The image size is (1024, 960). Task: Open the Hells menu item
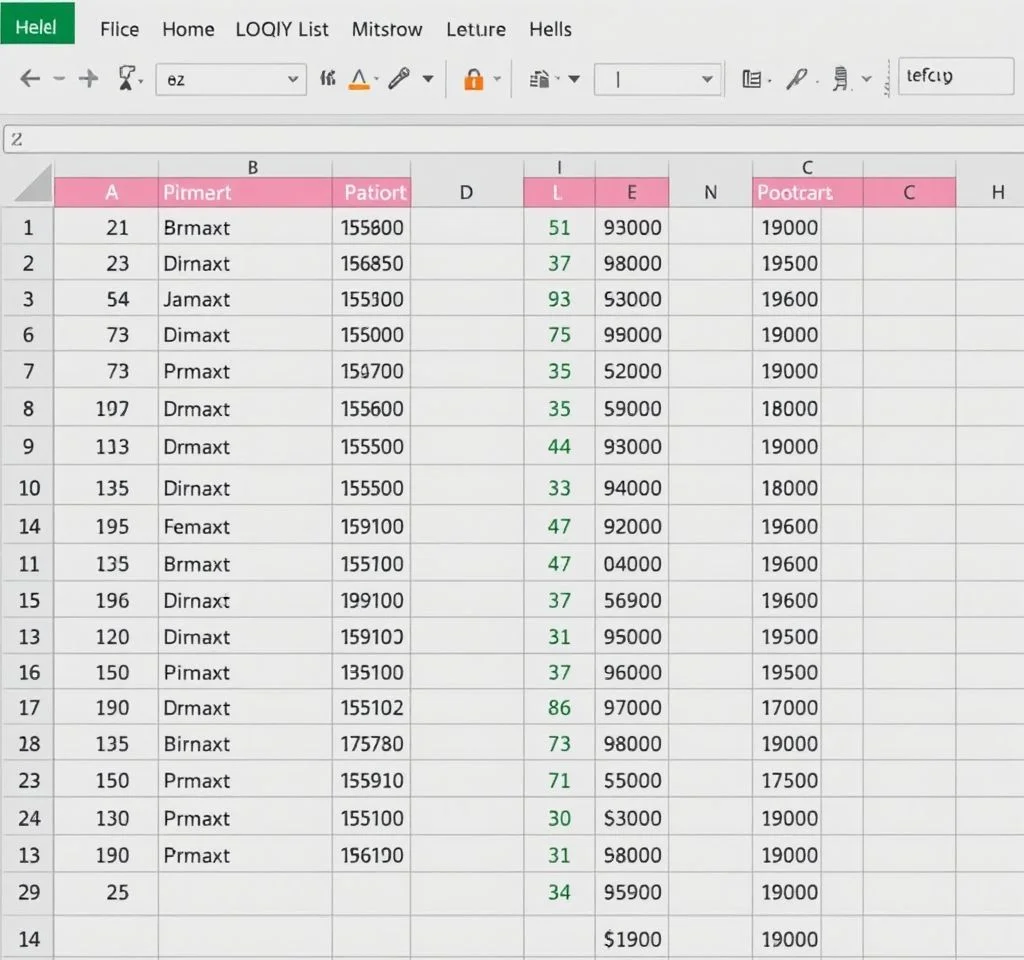[x=550, y=29]
